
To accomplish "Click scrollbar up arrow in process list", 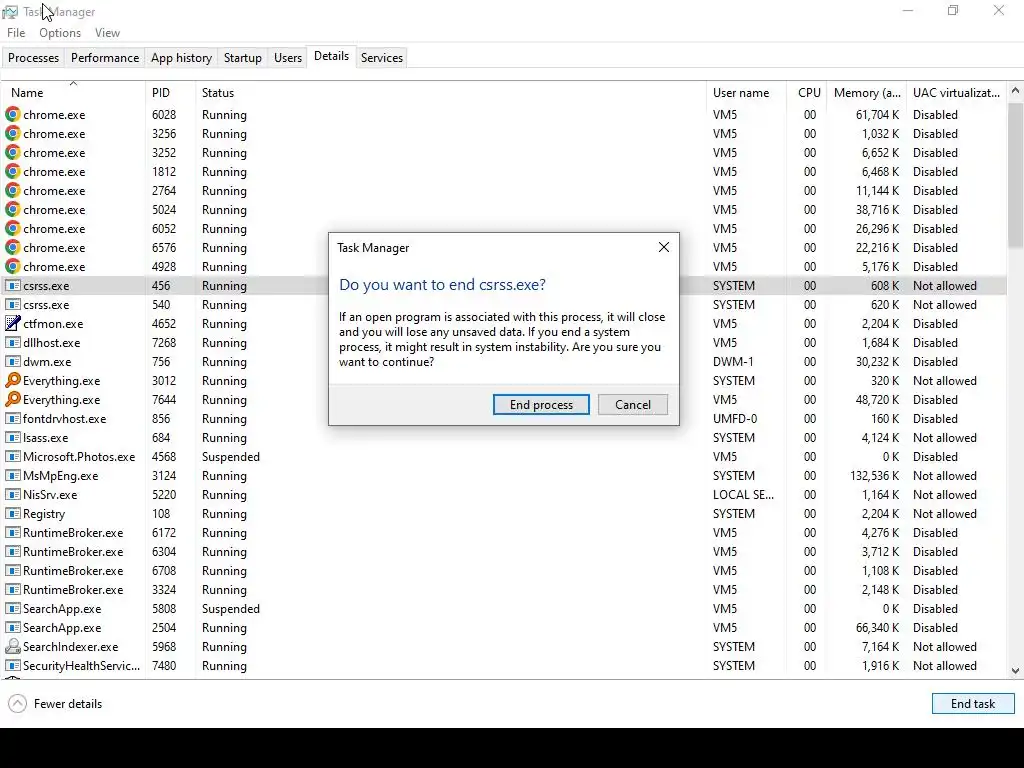I will [1015, 91].
